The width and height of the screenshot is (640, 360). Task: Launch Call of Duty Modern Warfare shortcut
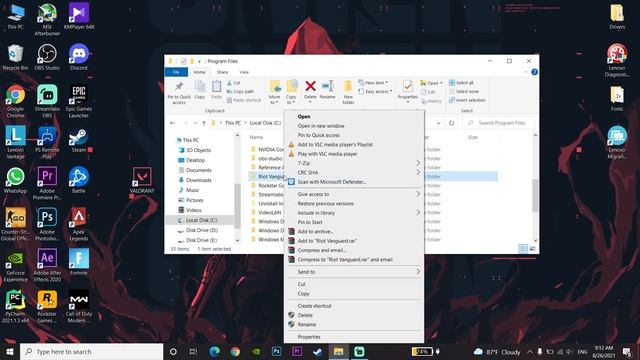(x=79, y=306)
